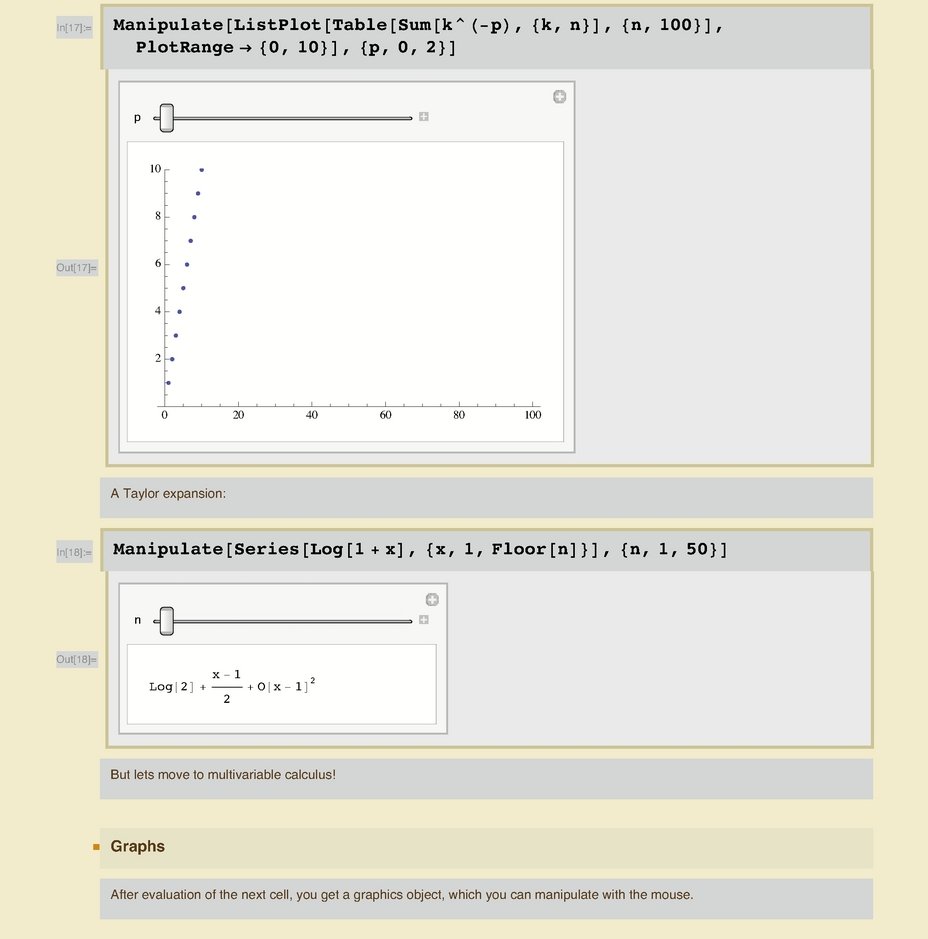Click the orange bullet beside the Graphs heading
This screenshot has height=939, width=928.
(x=97, y=847)
